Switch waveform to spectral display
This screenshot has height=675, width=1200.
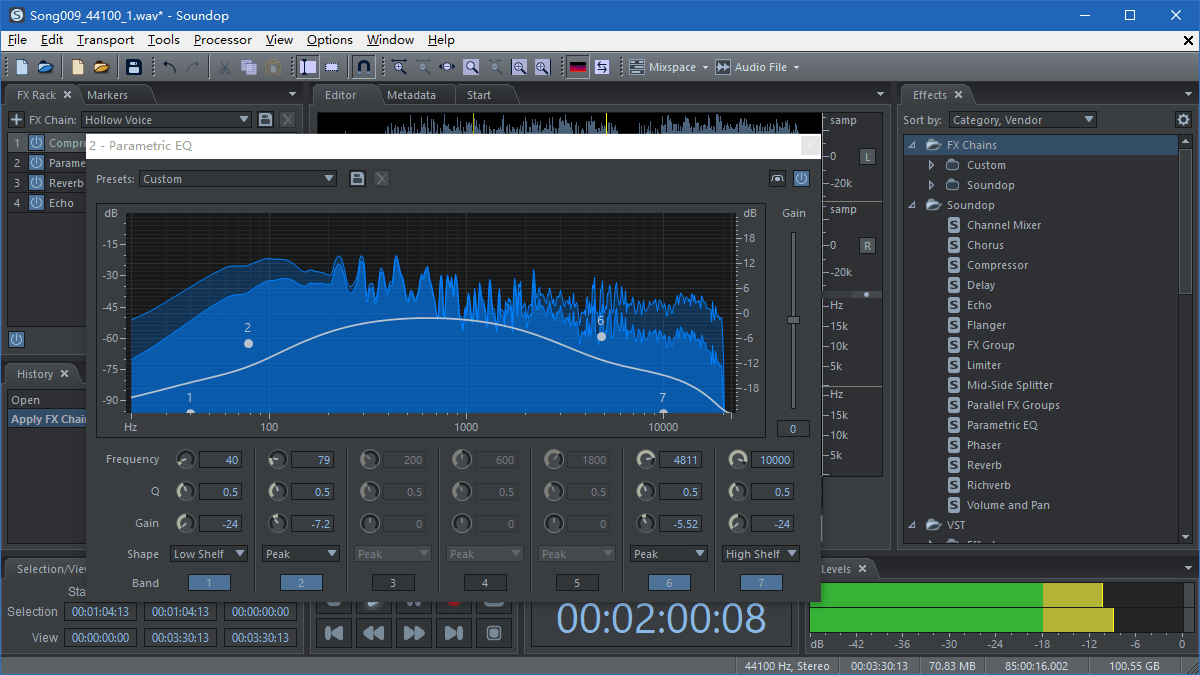point(578,66)
